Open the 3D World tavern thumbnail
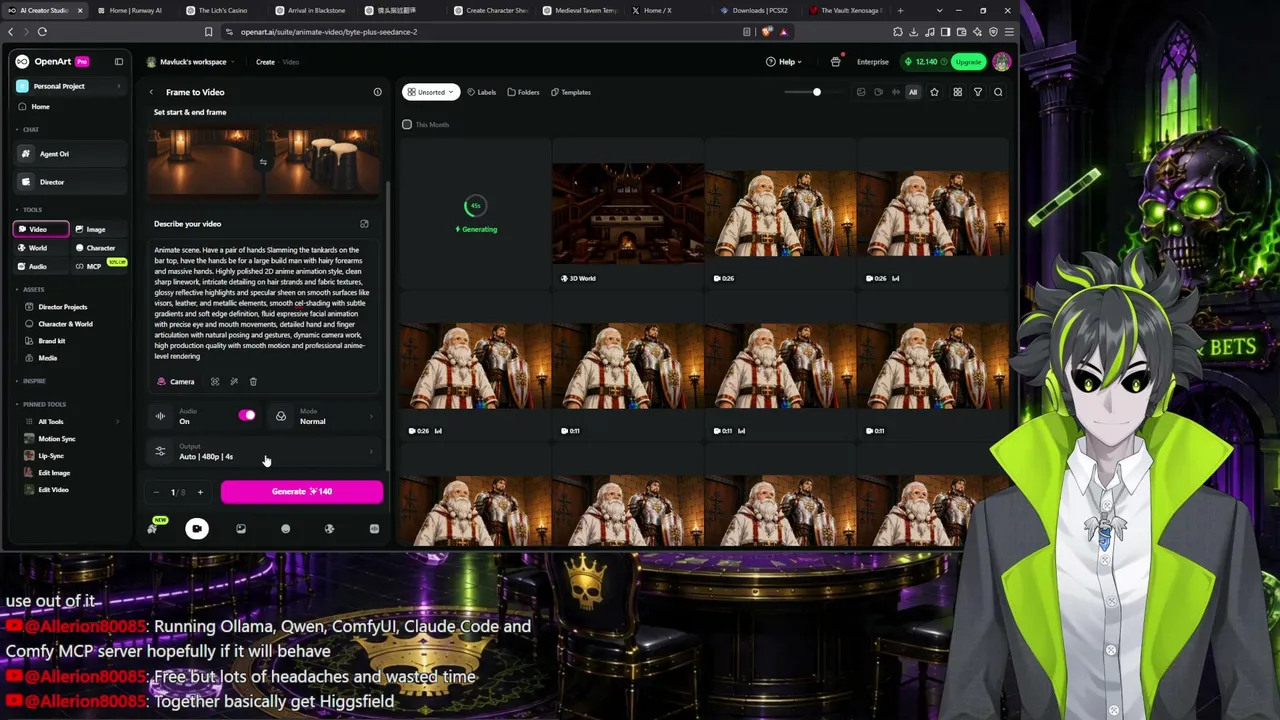Viewport: 1280px width, 720px height. pos(628,214)
